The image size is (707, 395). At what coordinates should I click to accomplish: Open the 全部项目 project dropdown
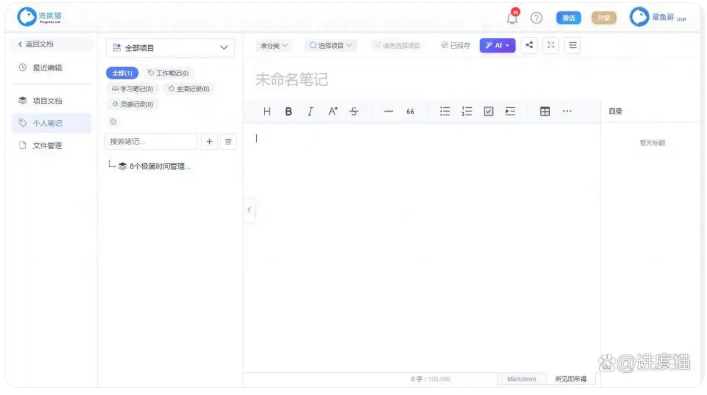[x=170, y=48]
